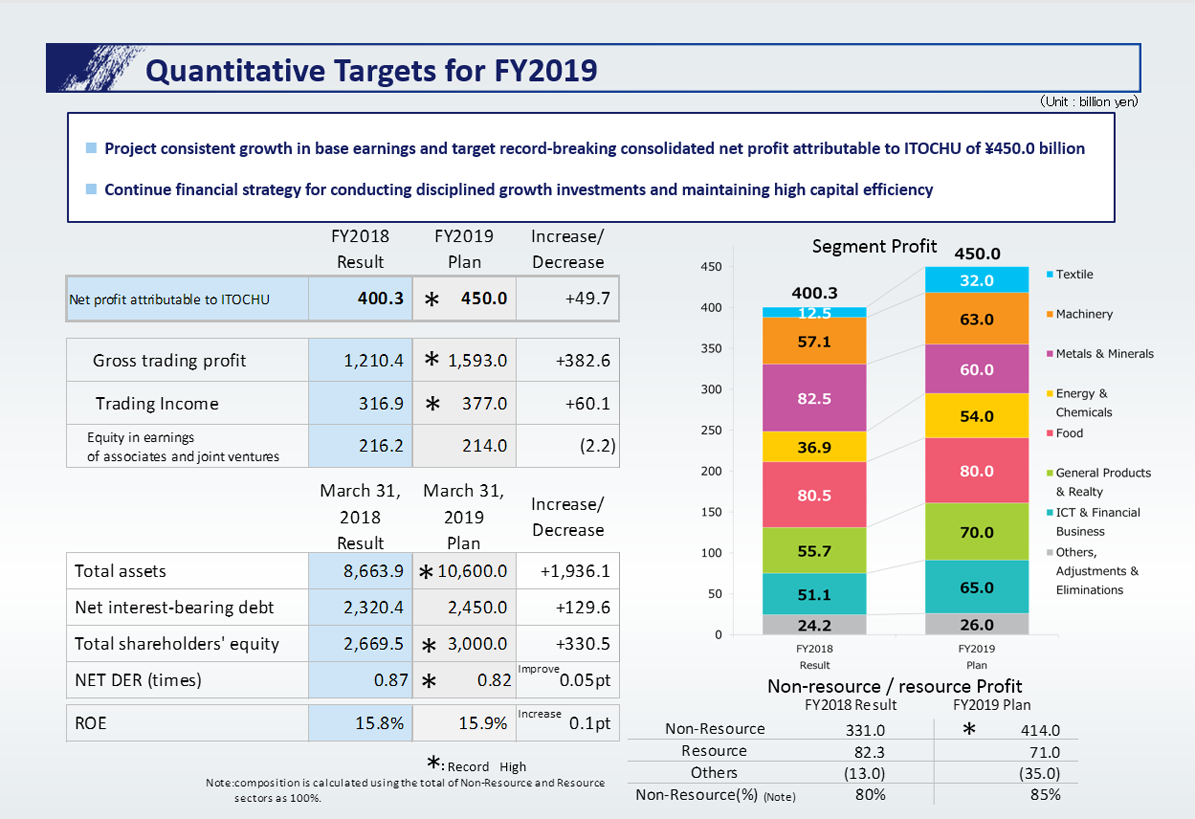Click the 316.9 trading income value
1195x819 pixels.
(381, 404)
